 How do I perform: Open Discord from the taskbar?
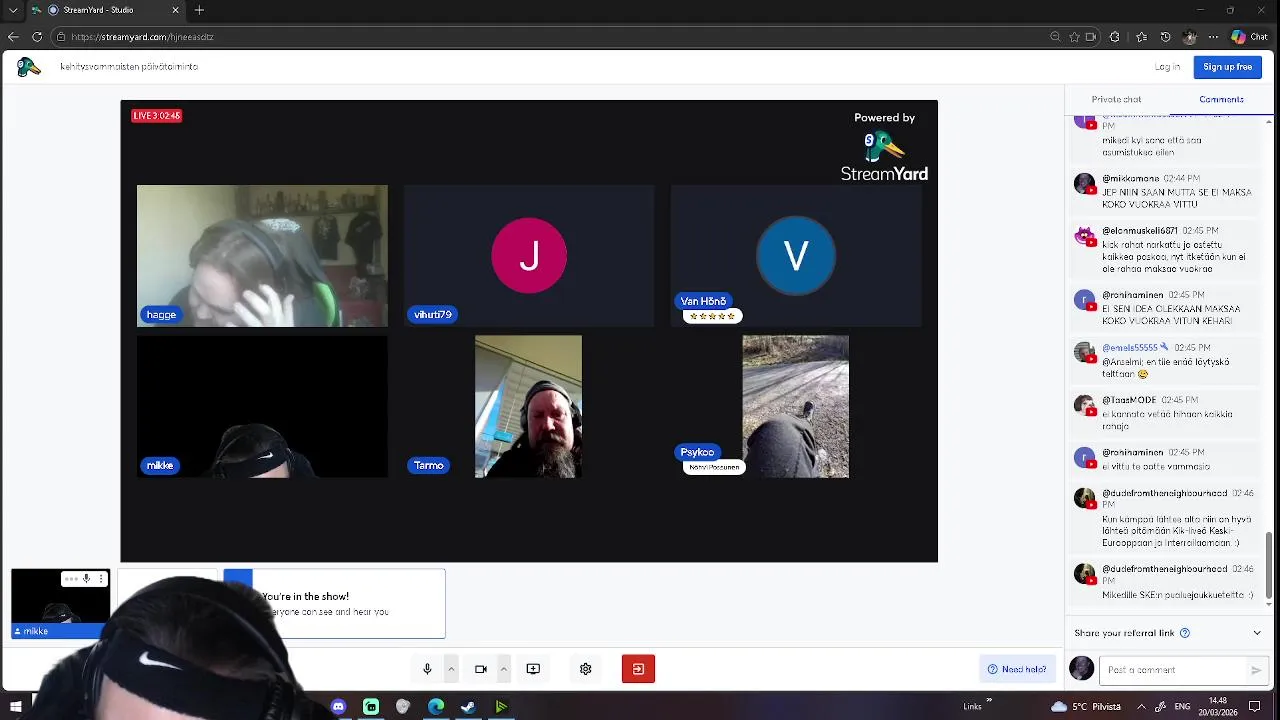point(338,707)
